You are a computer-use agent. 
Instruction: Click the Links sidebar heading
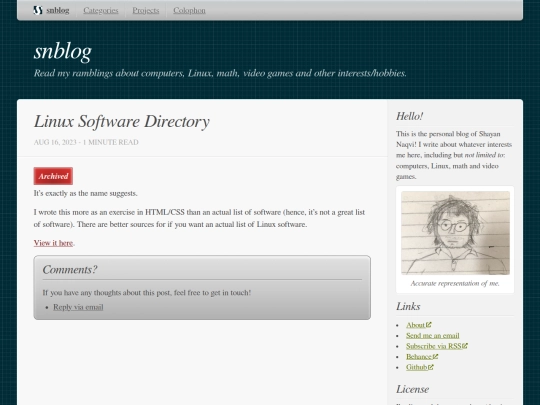(x=408, y=307)
